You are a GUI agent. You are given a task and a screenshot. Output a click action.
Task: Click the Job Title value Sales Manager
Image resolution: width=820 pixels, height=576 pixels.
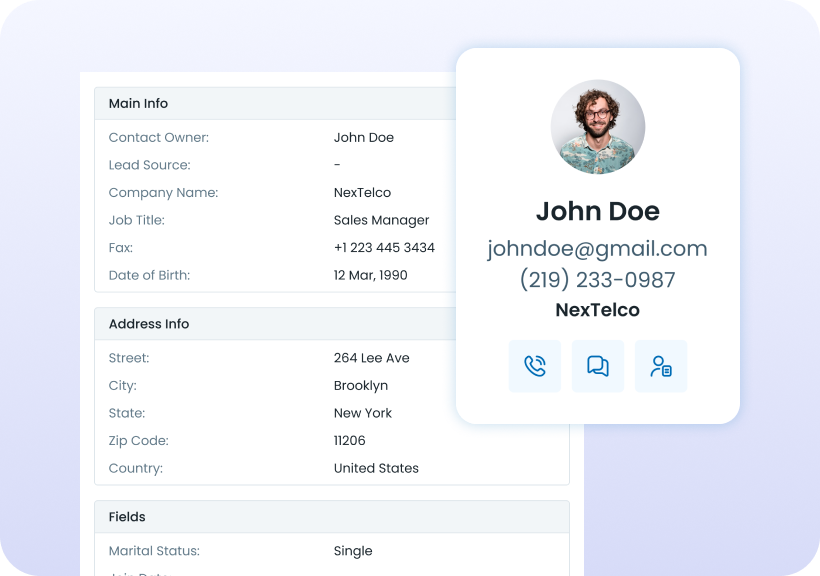pyautogui.click(x=381, y=220)
